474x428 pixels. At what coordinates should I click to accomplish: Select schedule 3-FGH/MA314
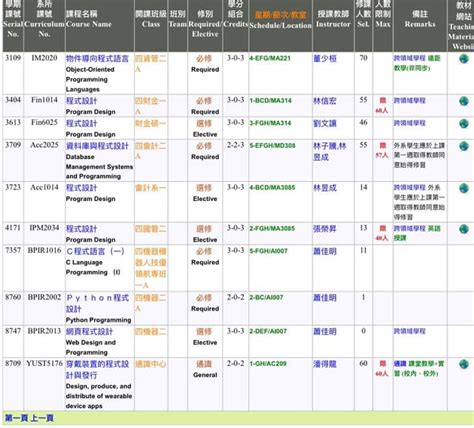[270, 123]
